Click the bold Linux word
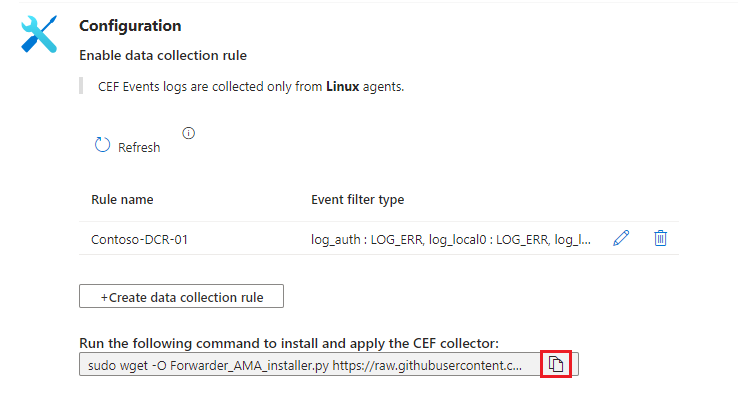 [343, 87]
